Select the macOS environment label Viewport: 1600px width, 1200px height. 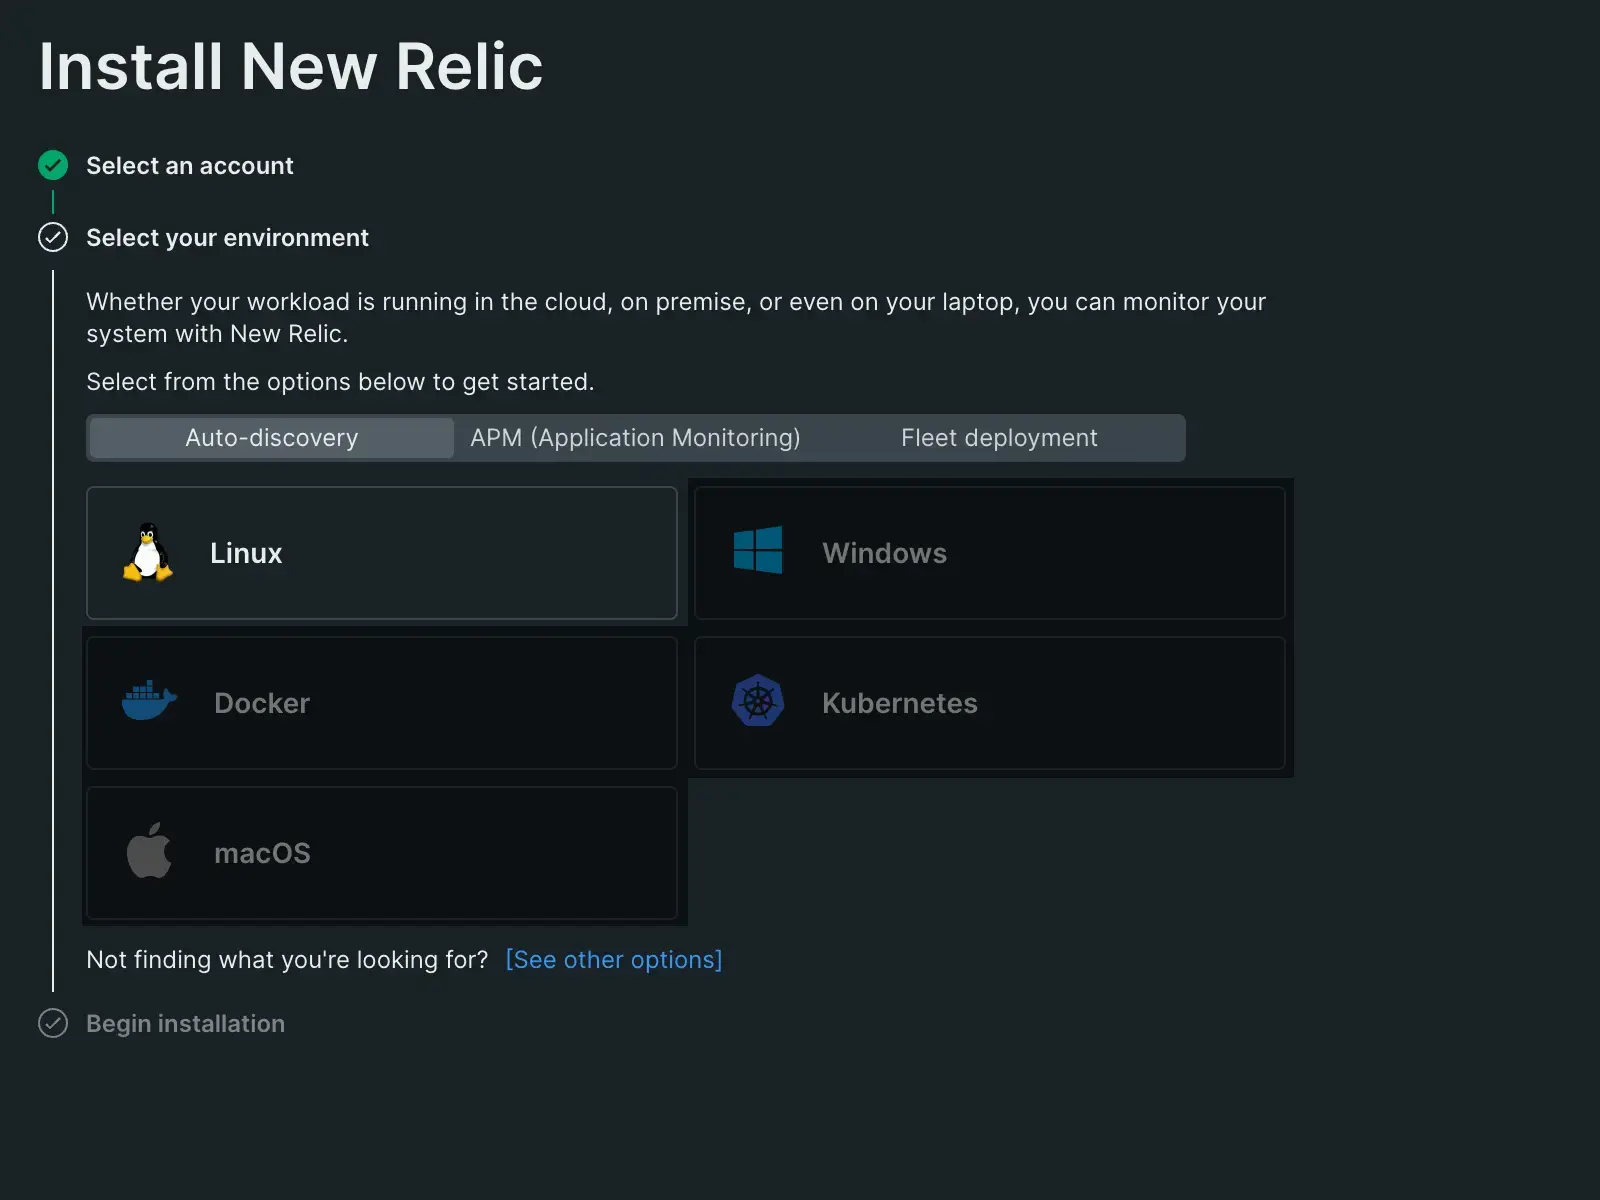click(262, 853)
